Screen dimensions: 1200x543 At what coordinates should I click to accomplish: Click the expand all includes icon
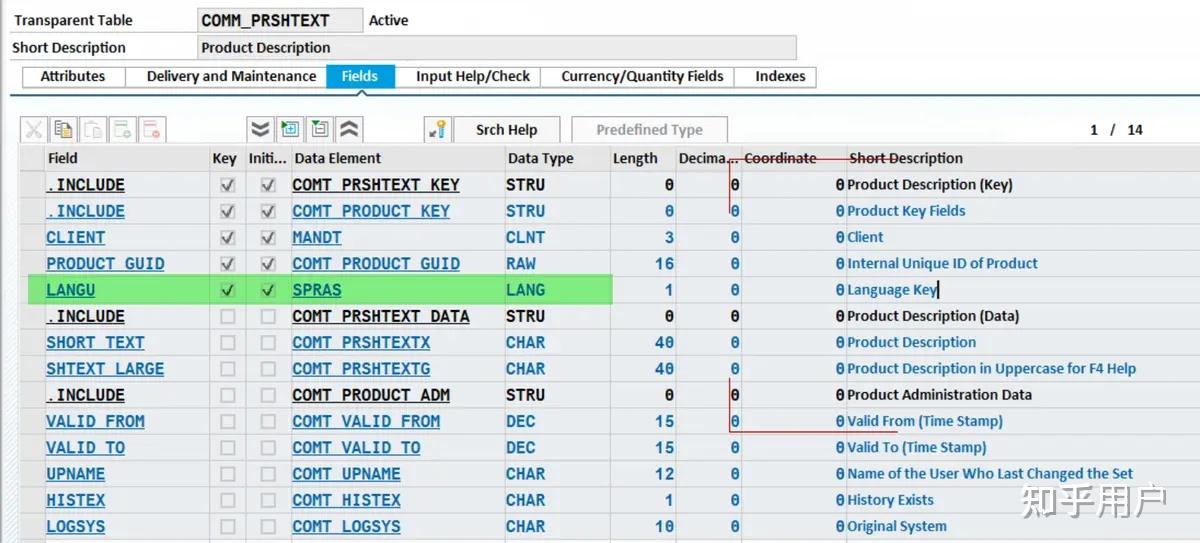(x=260, y=129)
